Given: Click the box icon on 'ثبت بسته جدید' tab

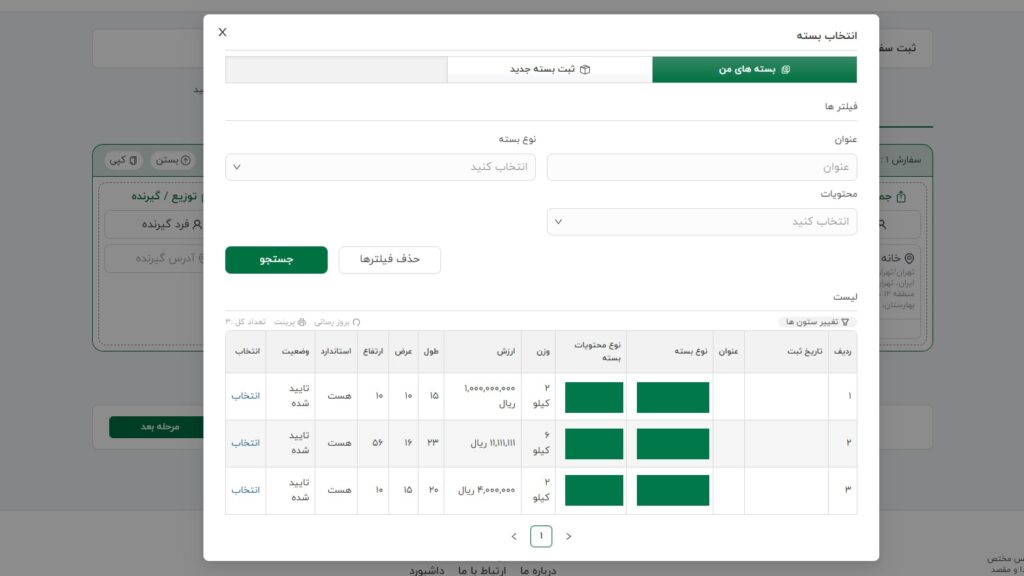Looking at the screenshot, I should (x=585, y=70).
